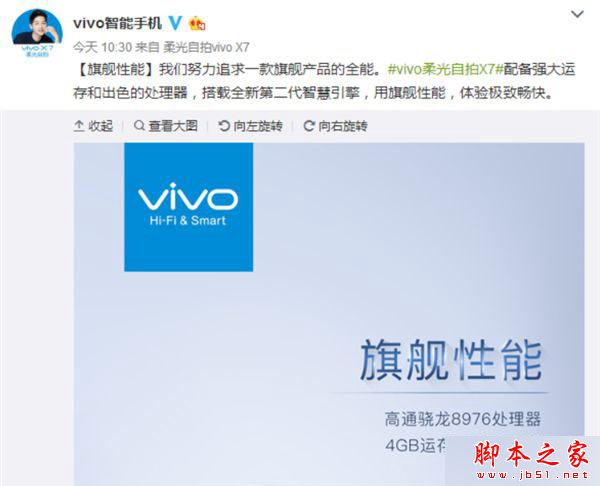600x486 pixels.
Task: Click the 脚本之家 watermark logo
Action: (531, 453)
